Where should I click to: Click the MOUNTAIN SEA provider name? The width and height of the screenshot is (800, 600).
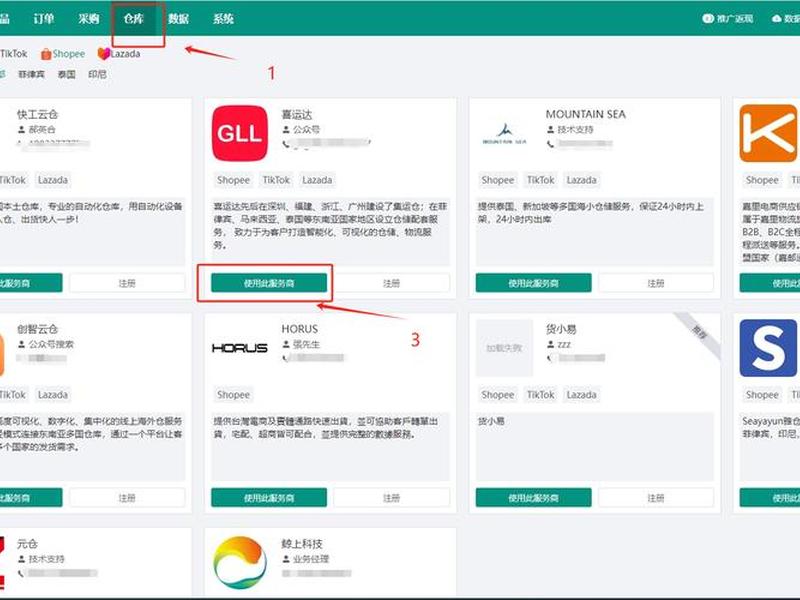point(586,114)
